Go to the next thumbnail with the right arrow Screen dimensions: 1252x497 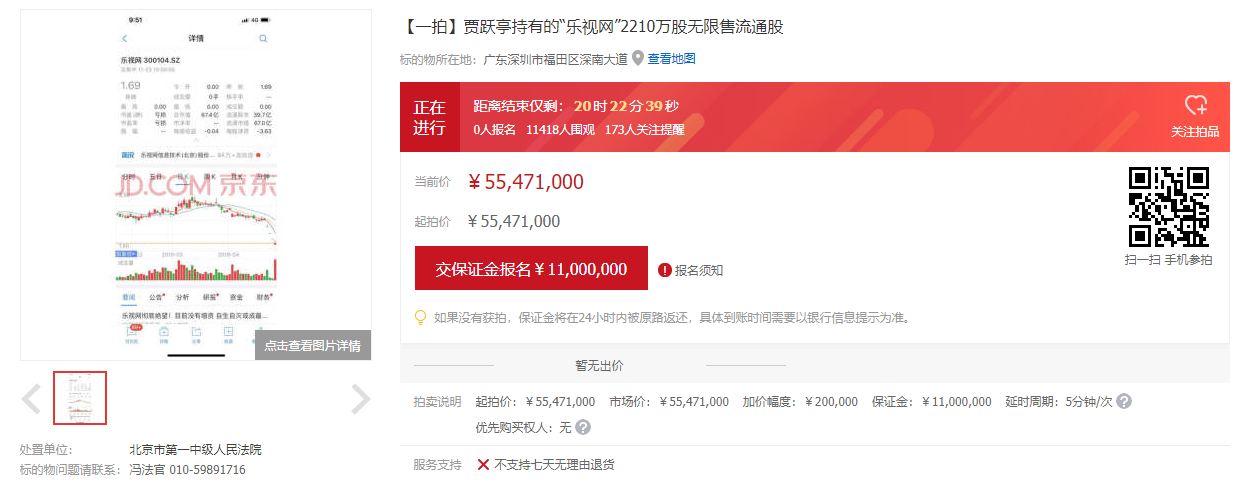click(360, 399)
